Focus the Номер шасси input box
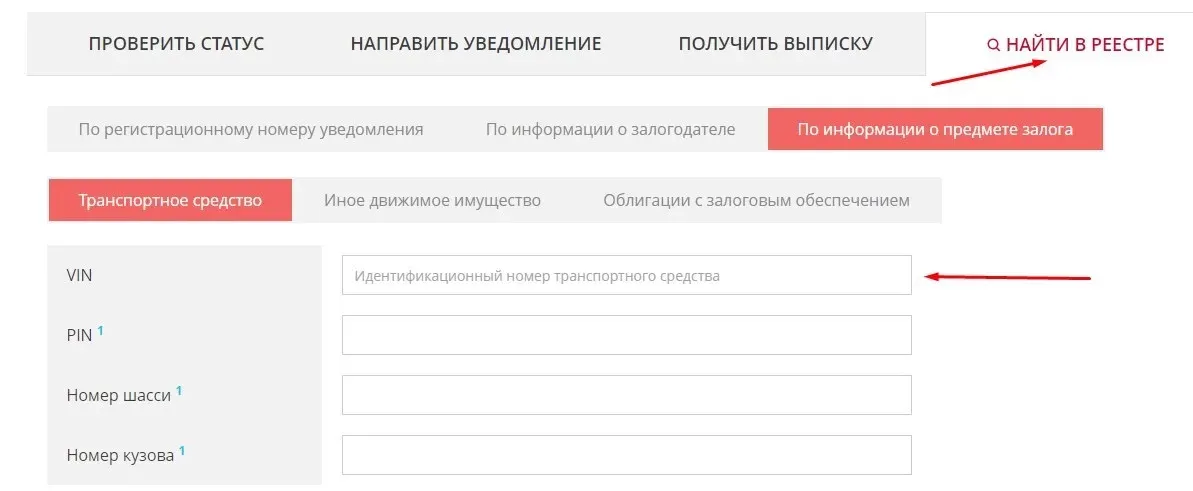 click(x=626, y=395)
